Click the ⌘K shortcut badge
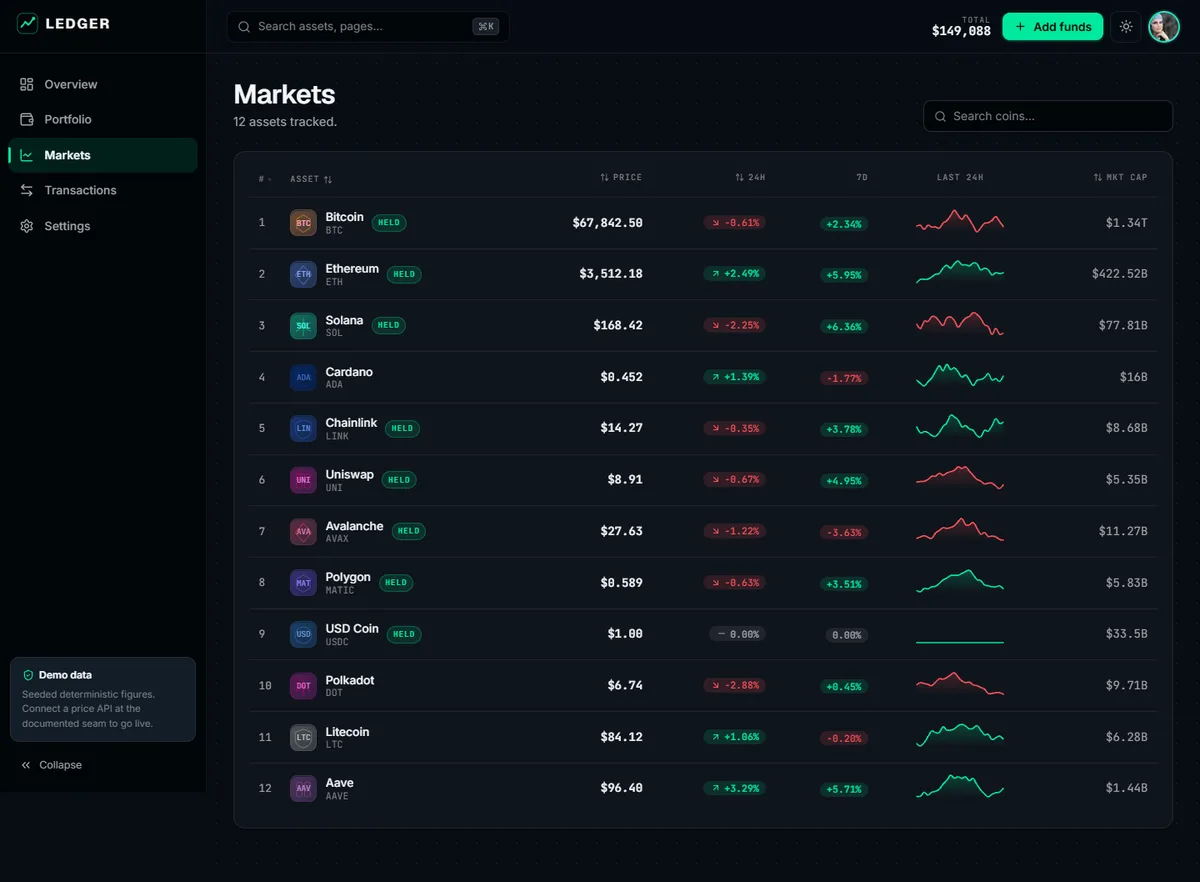 tap(486, 27)
